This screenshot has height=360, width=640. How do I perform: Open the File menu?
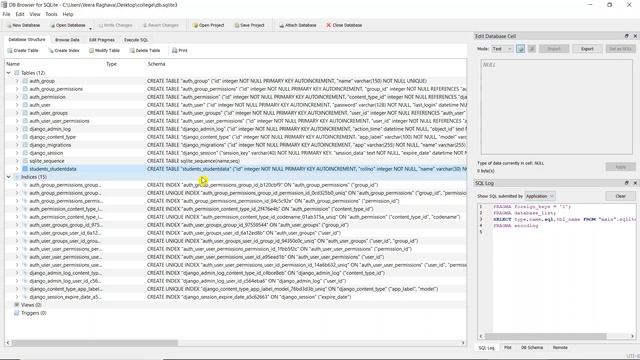[7, 14]
